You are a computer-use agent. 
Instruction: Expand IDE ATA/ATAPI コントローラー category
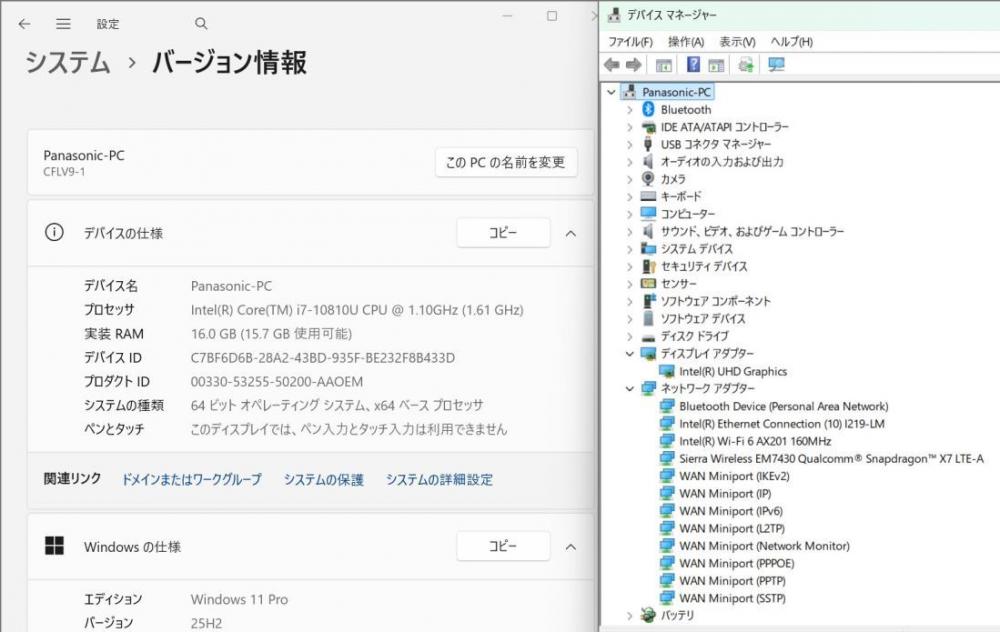click(629, 127)
